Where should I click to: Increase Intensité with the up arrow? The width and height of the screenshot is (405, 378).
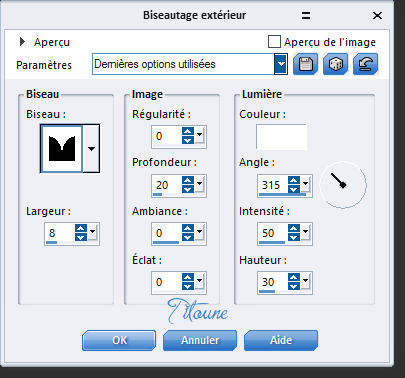click(x=294, y=229)
